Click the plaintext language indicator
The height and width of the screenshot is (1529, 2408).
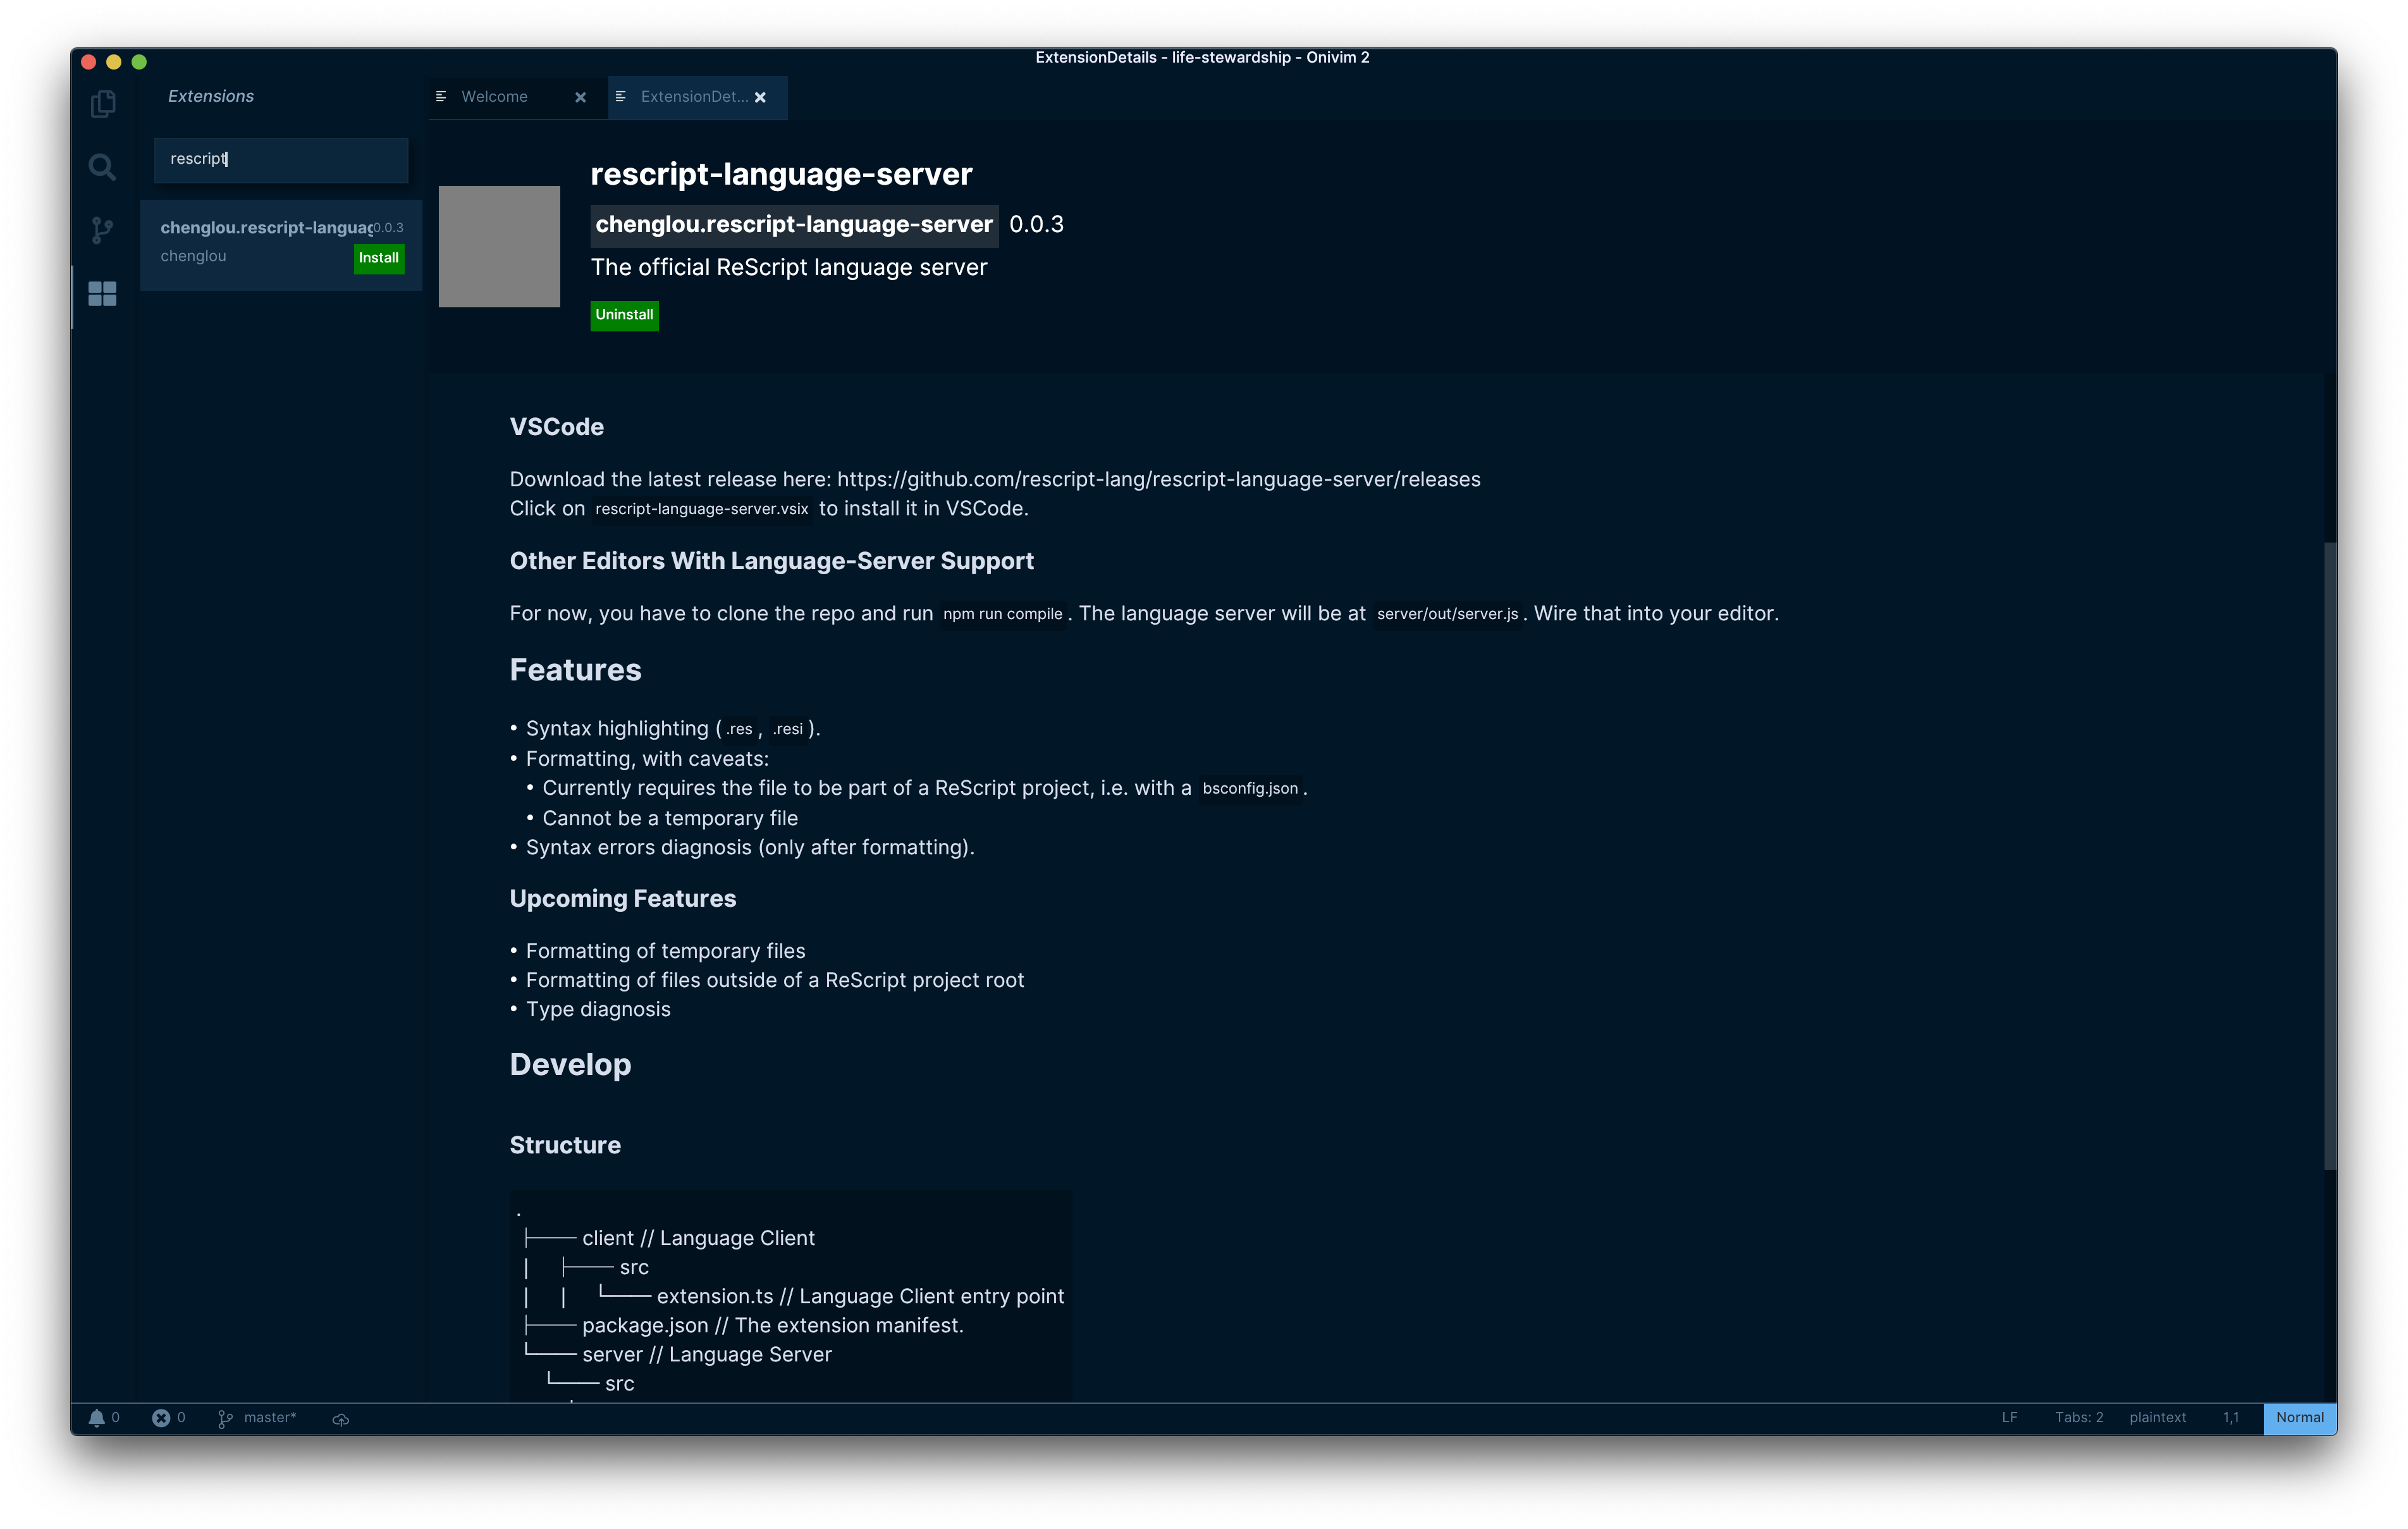coord(2157,1418)
